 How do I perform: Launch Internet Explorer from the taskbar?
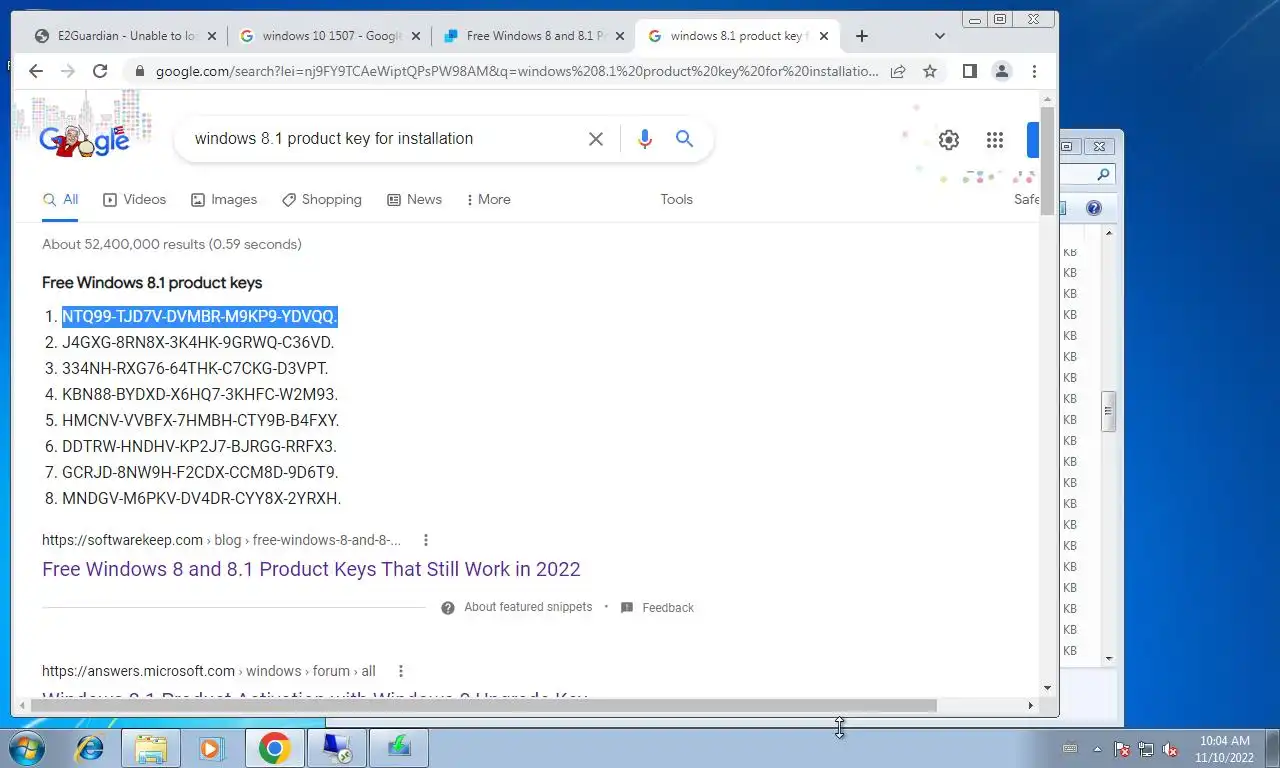(x=89, y=748)
